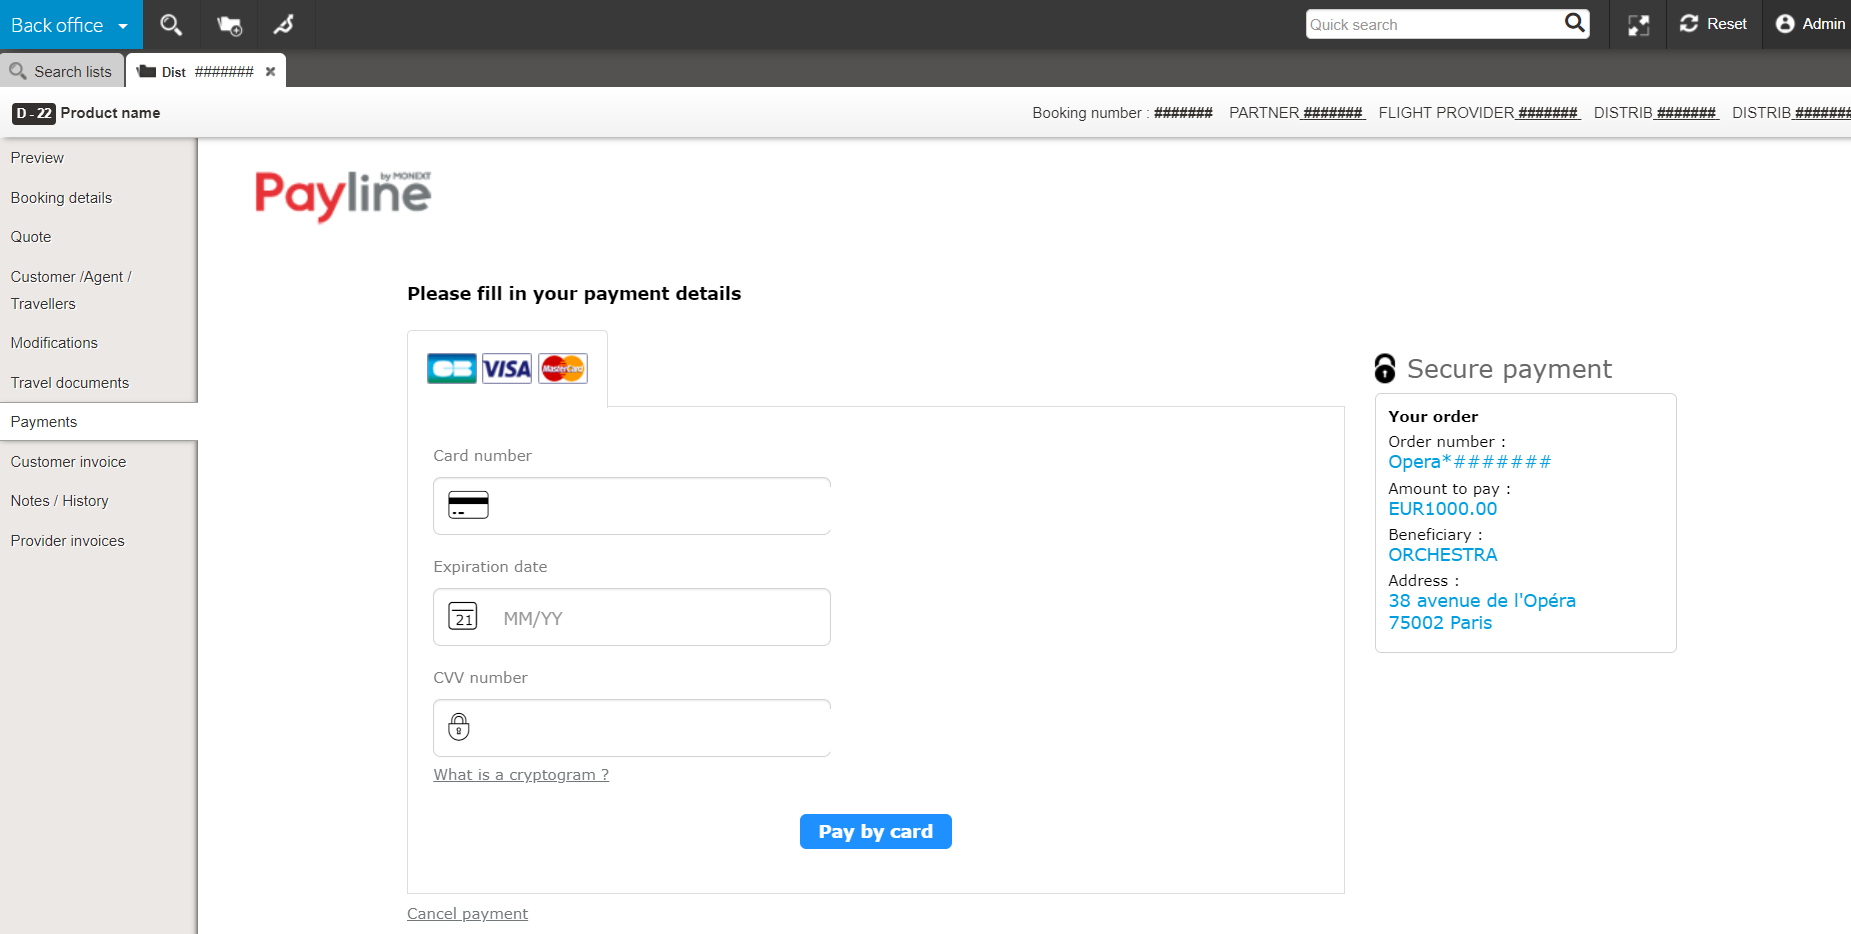
Task: Click the magnifier search icon in top toolbar
Action: coord(171,25)
